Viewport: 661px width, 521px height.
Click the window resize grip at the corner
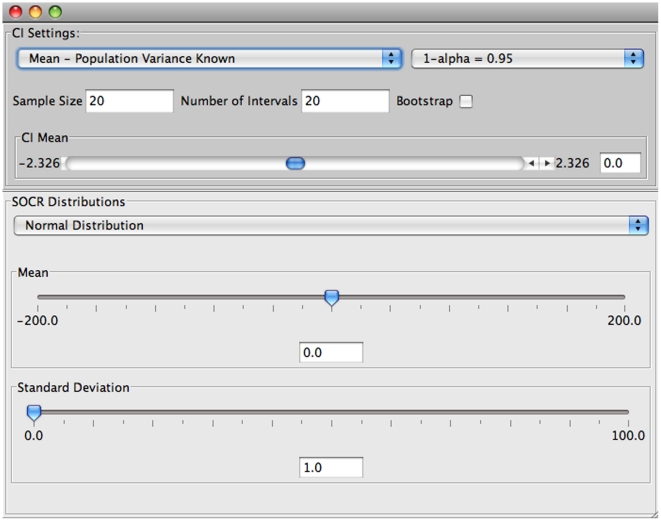654,515
